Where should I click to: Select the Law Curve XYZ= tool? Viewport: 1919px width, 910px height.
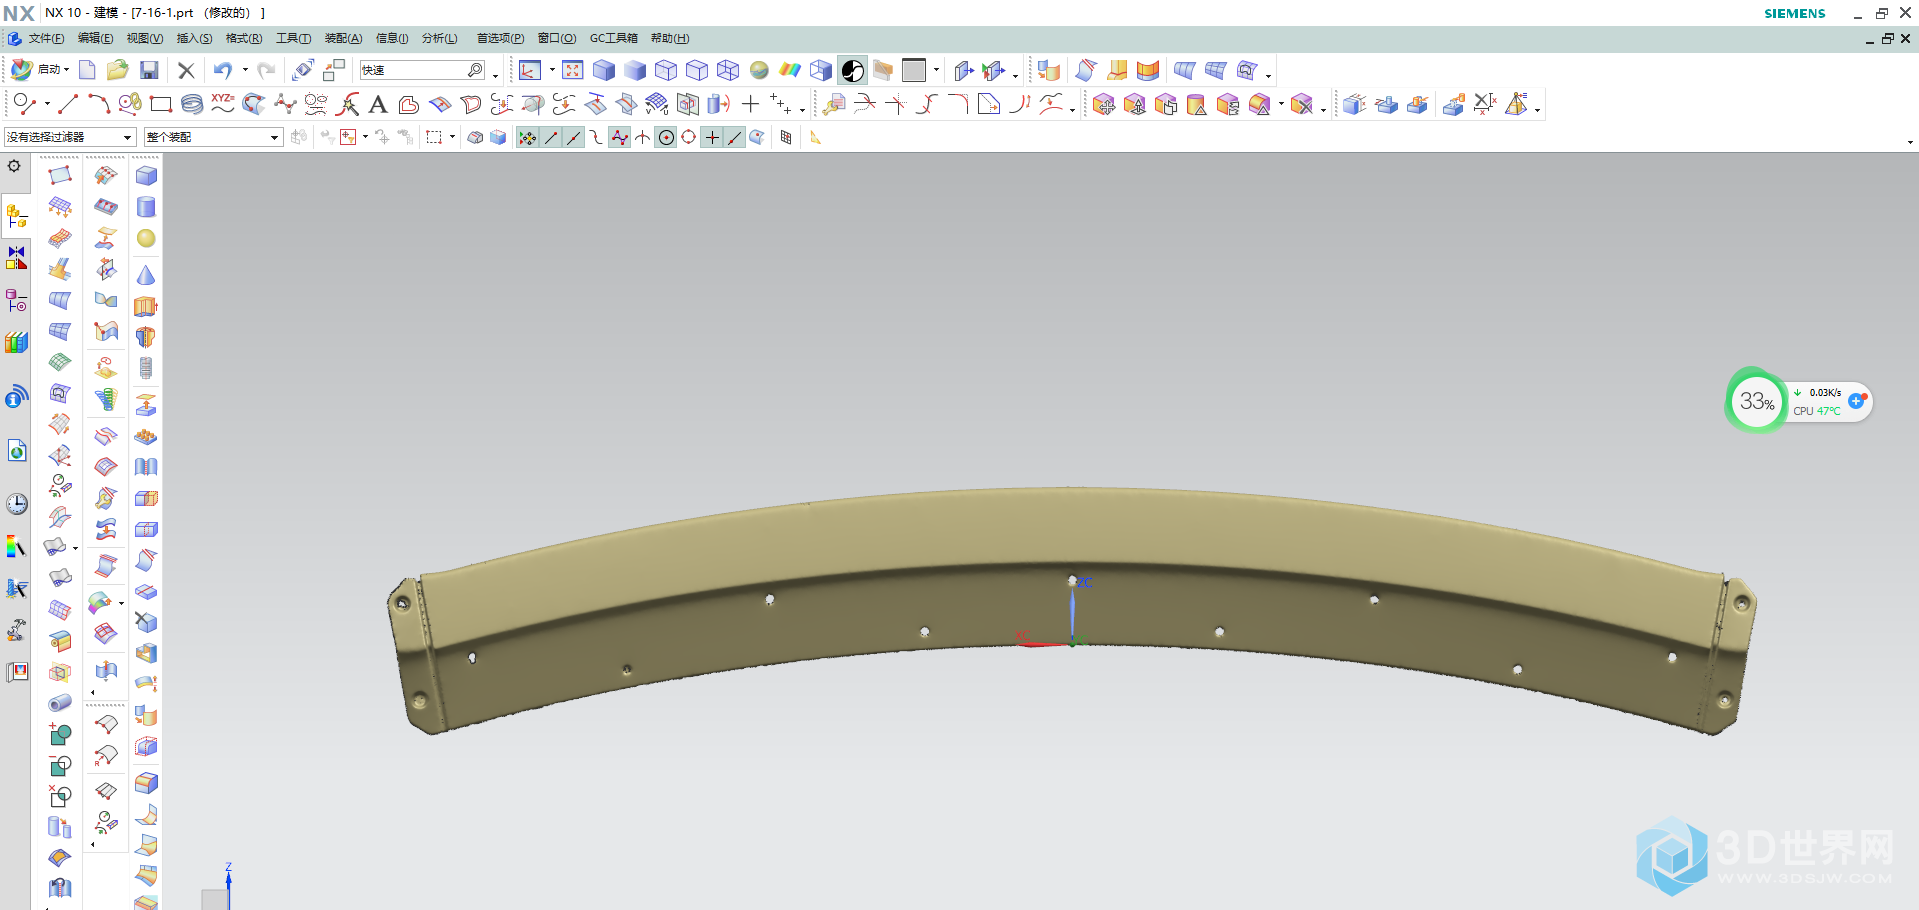(222, 104)
